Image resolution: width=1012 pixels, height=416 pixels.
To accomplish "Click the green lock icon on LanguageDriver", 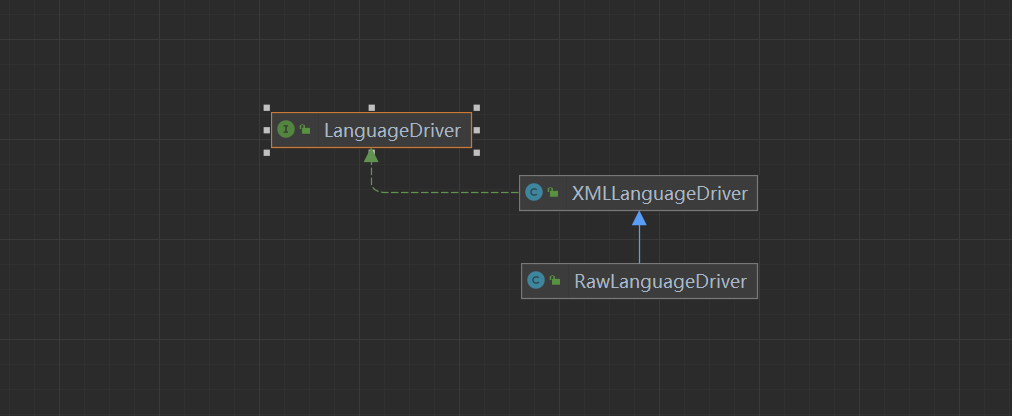I will click(x=305, y=130).
